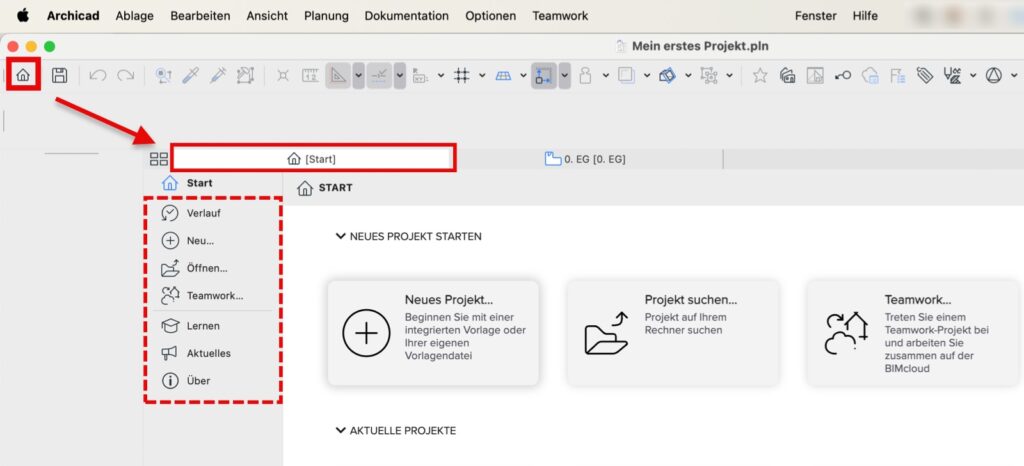
Task: Click the black grid lines icon
Action: click(x=462, y=76)
